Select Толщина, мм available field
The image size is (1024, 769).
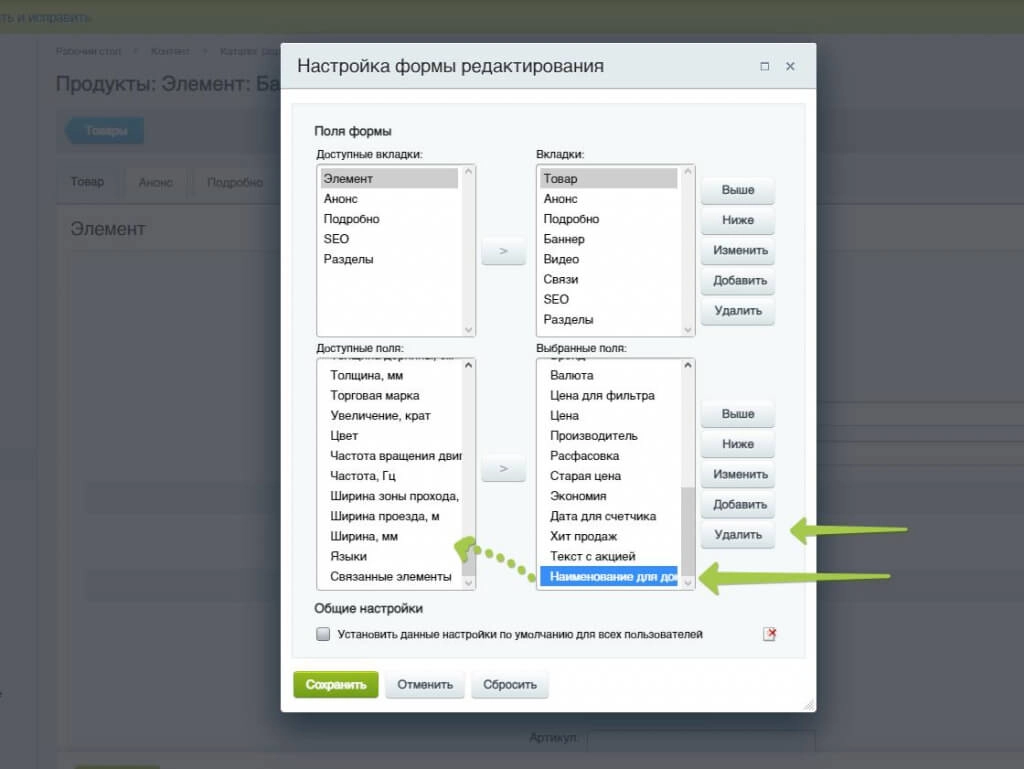[x=391, y=375]
